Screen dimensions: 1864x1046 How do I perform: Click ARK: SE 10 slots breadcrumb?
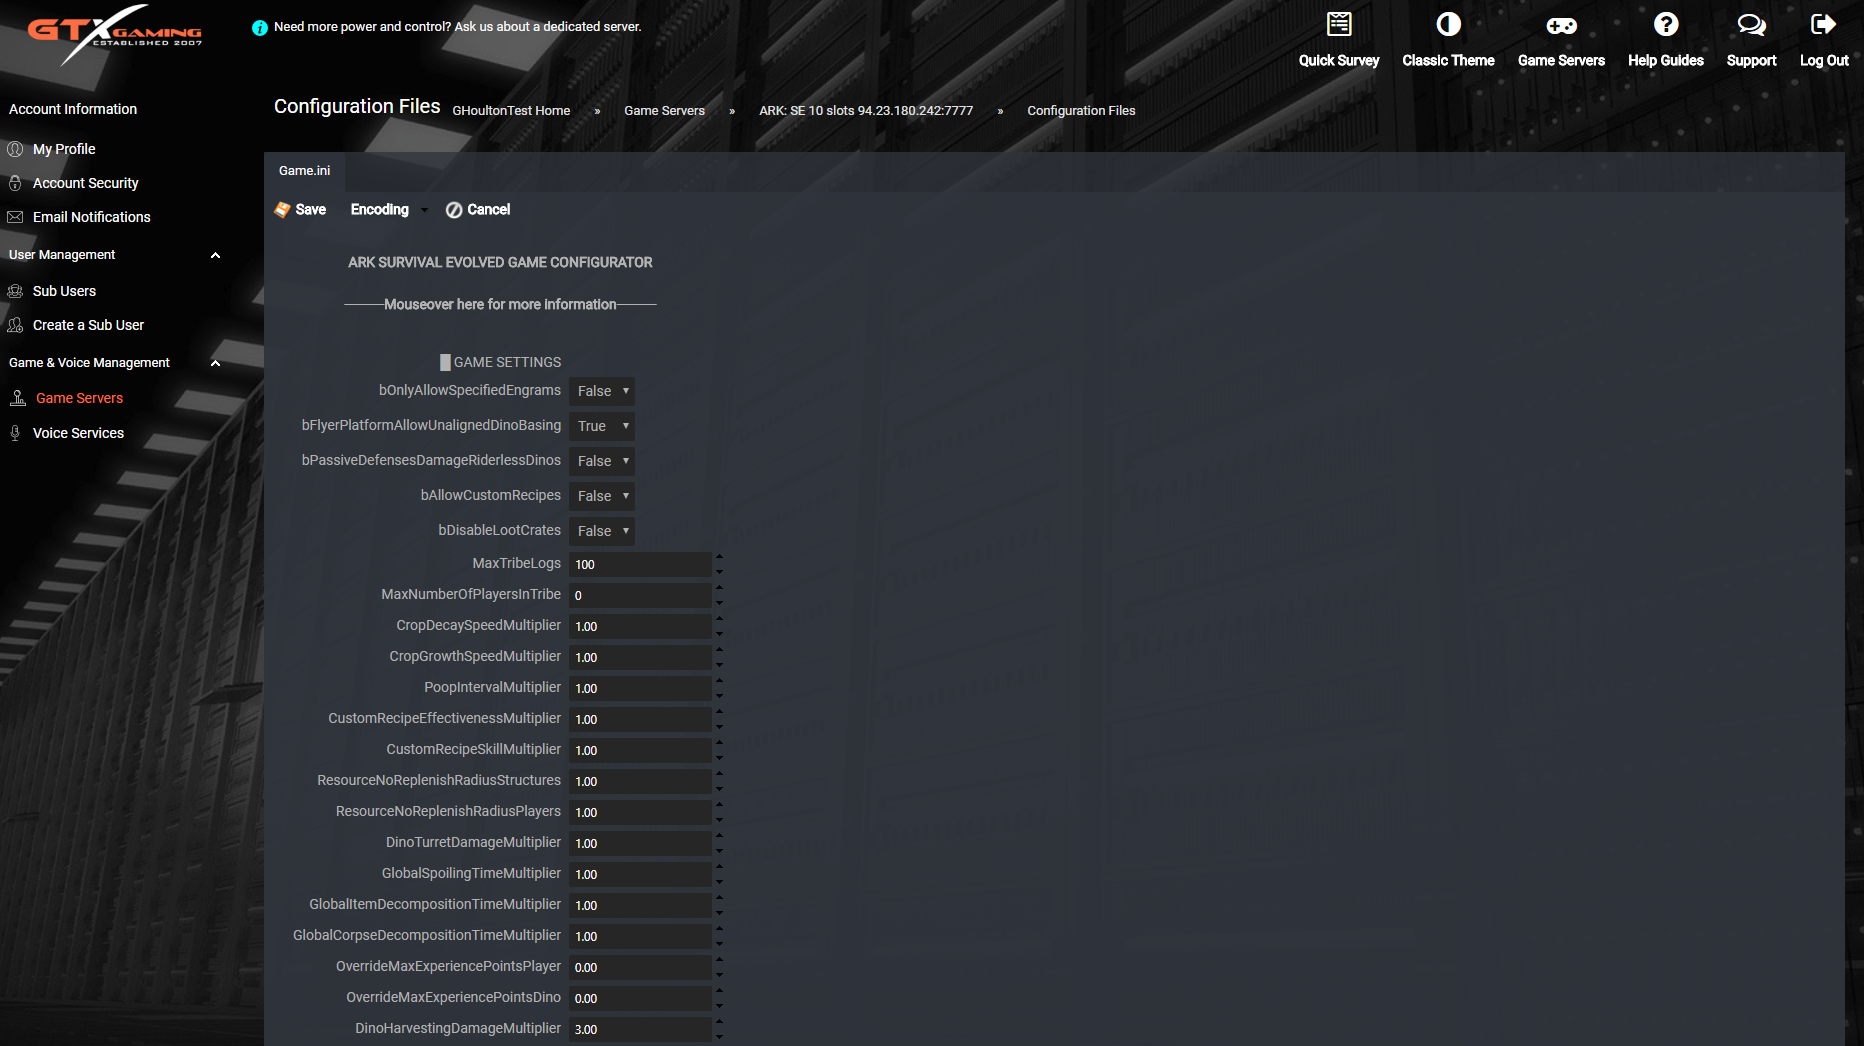point(866,111)
